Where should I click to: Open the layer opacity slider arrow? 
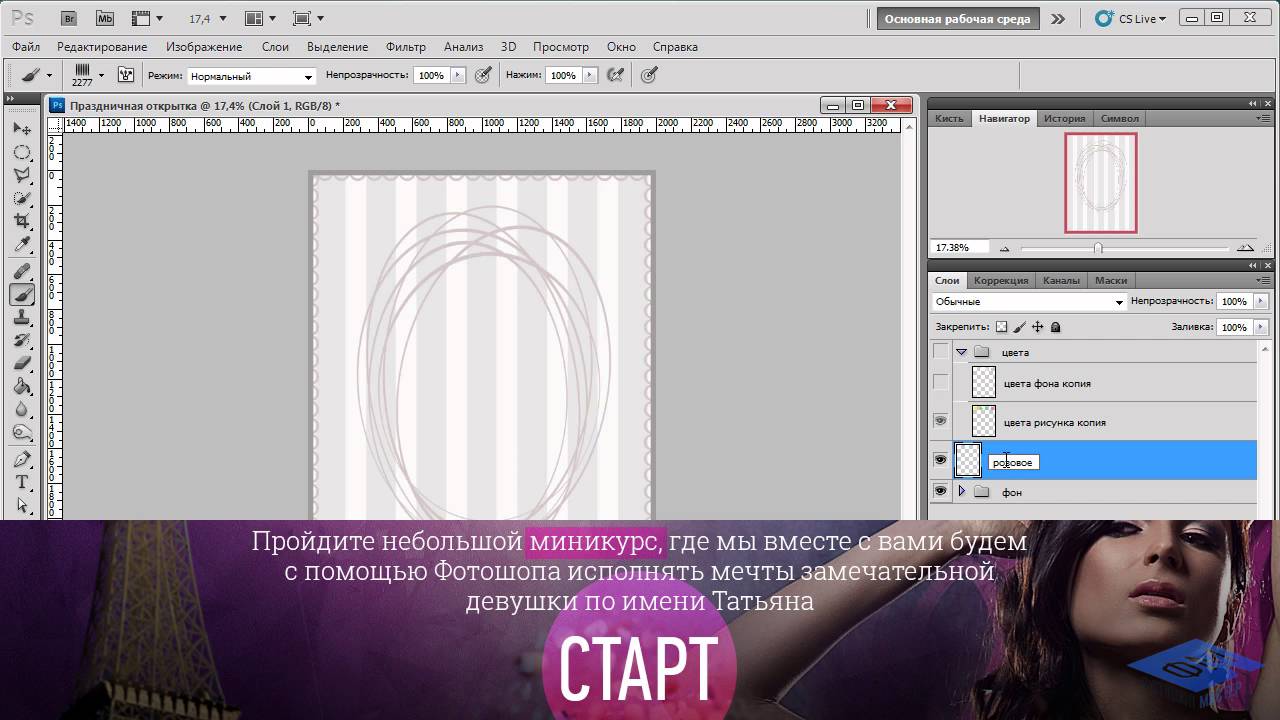tap(1260, 302)
